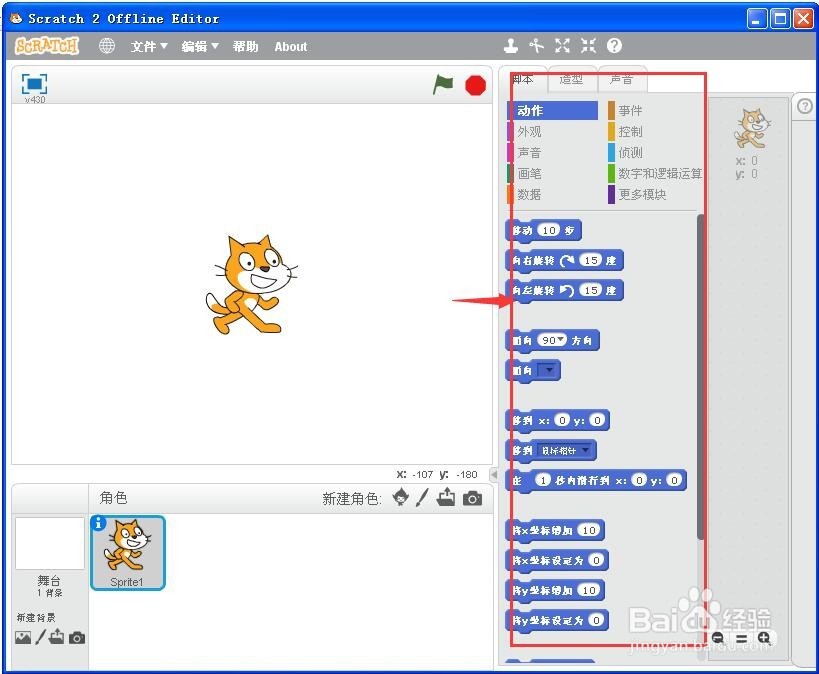Image resolution: width=819 pixels, height=674 pixels.
Task: Zoom in the scripts area
Action: [x=764, y=638]
